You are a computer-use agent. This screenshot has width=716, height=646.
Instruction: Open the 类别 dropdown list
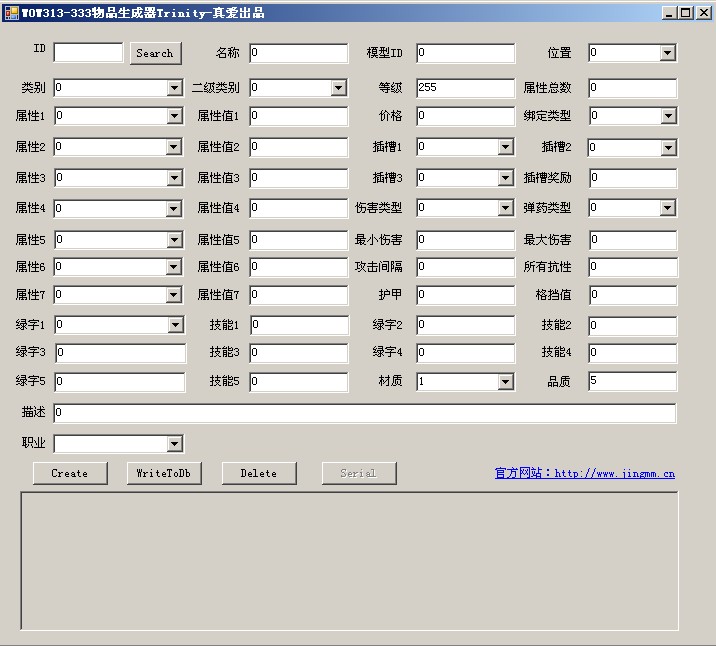tap(174, 88)
